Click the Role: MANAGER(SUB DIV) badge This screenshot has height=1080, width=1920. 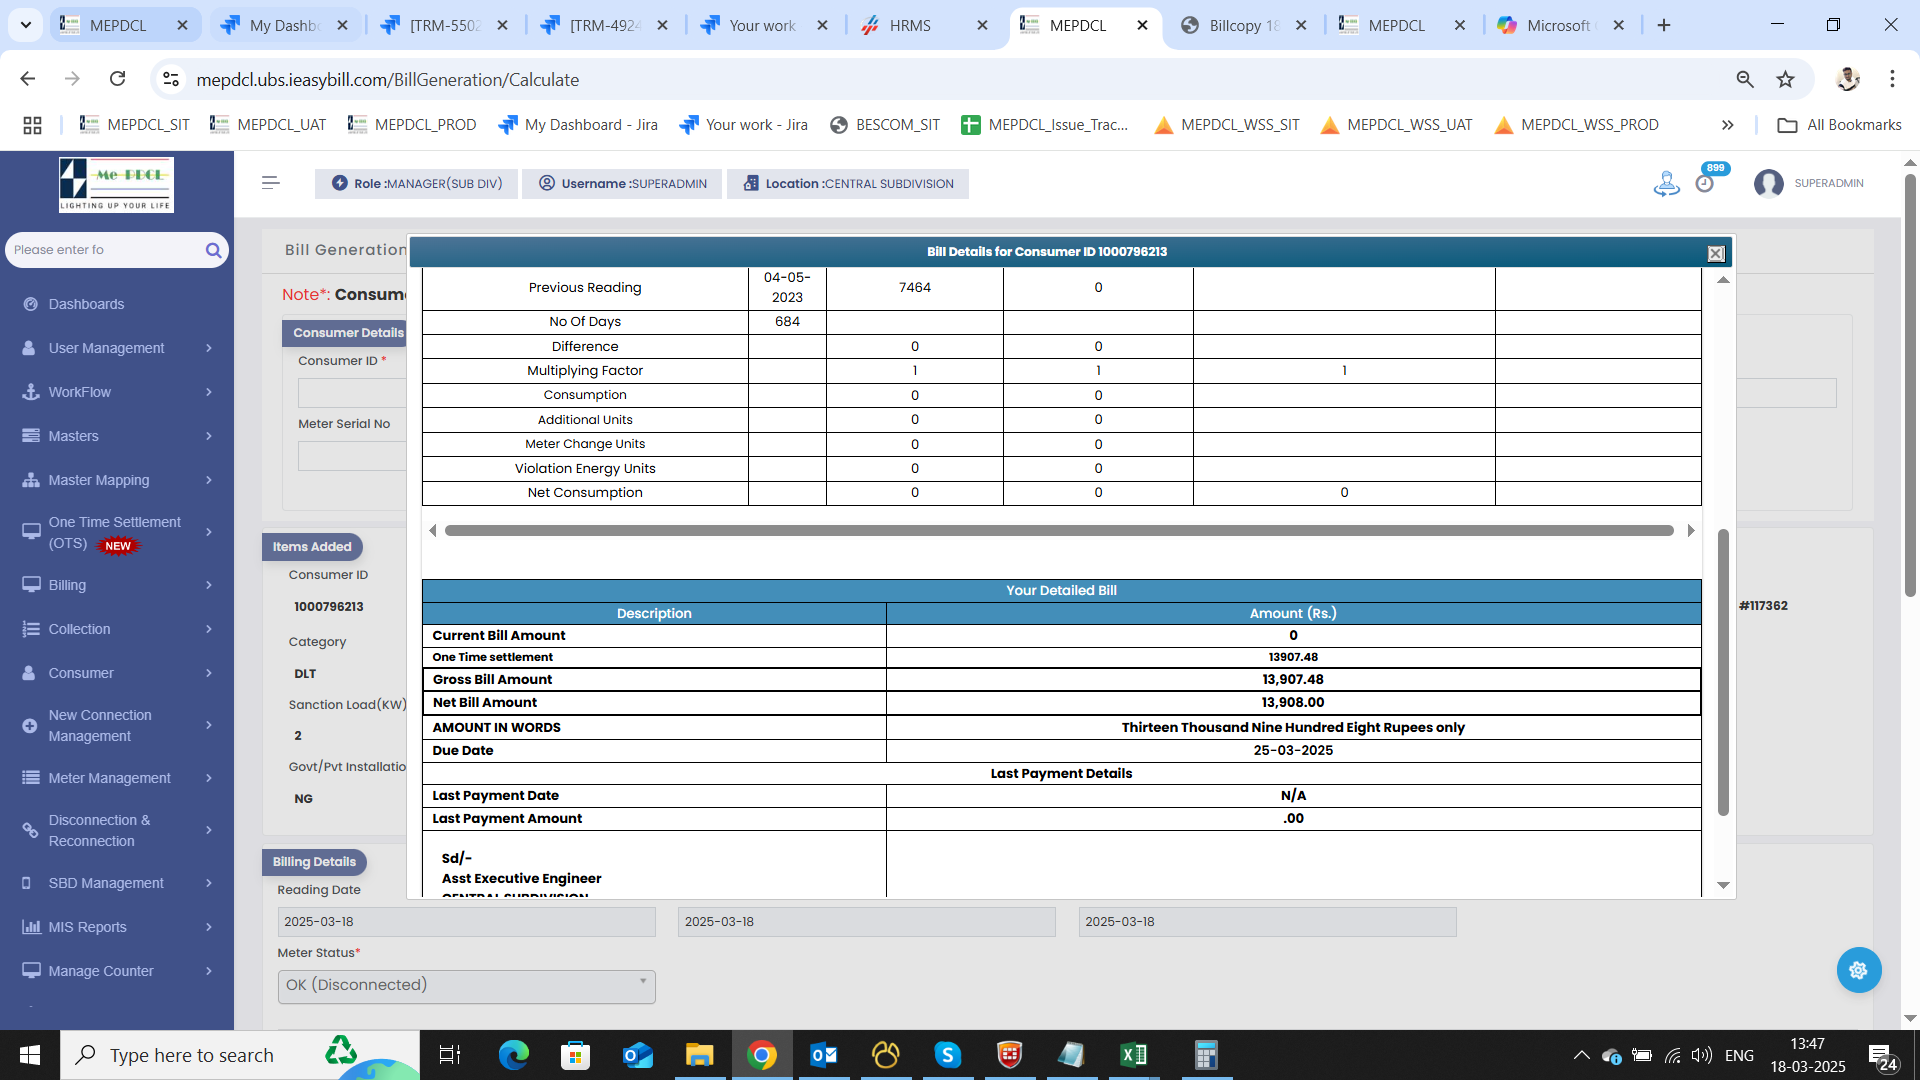coord(416,184)
